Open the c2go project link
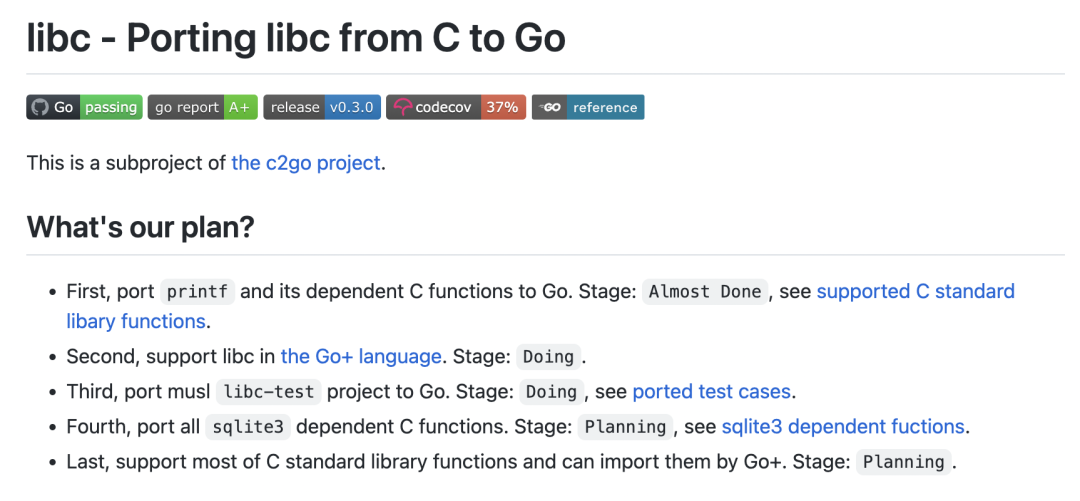 [306, 163]
